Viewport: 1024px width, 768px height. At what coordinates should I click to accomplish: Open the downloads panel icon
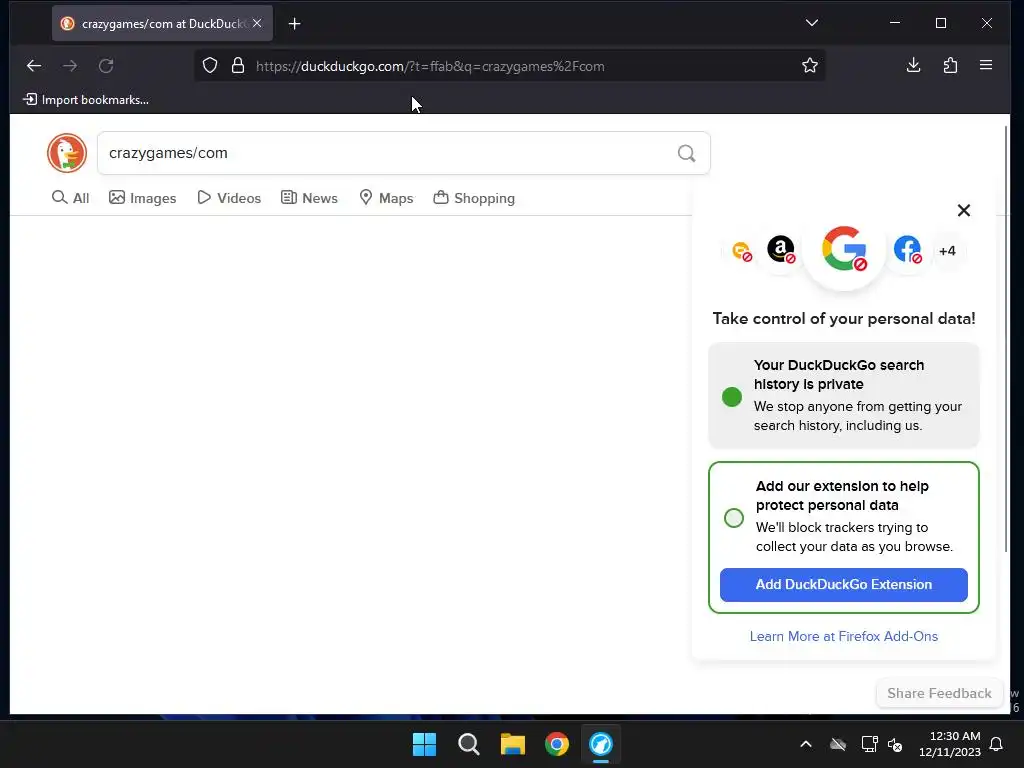(x=914, y=65)
